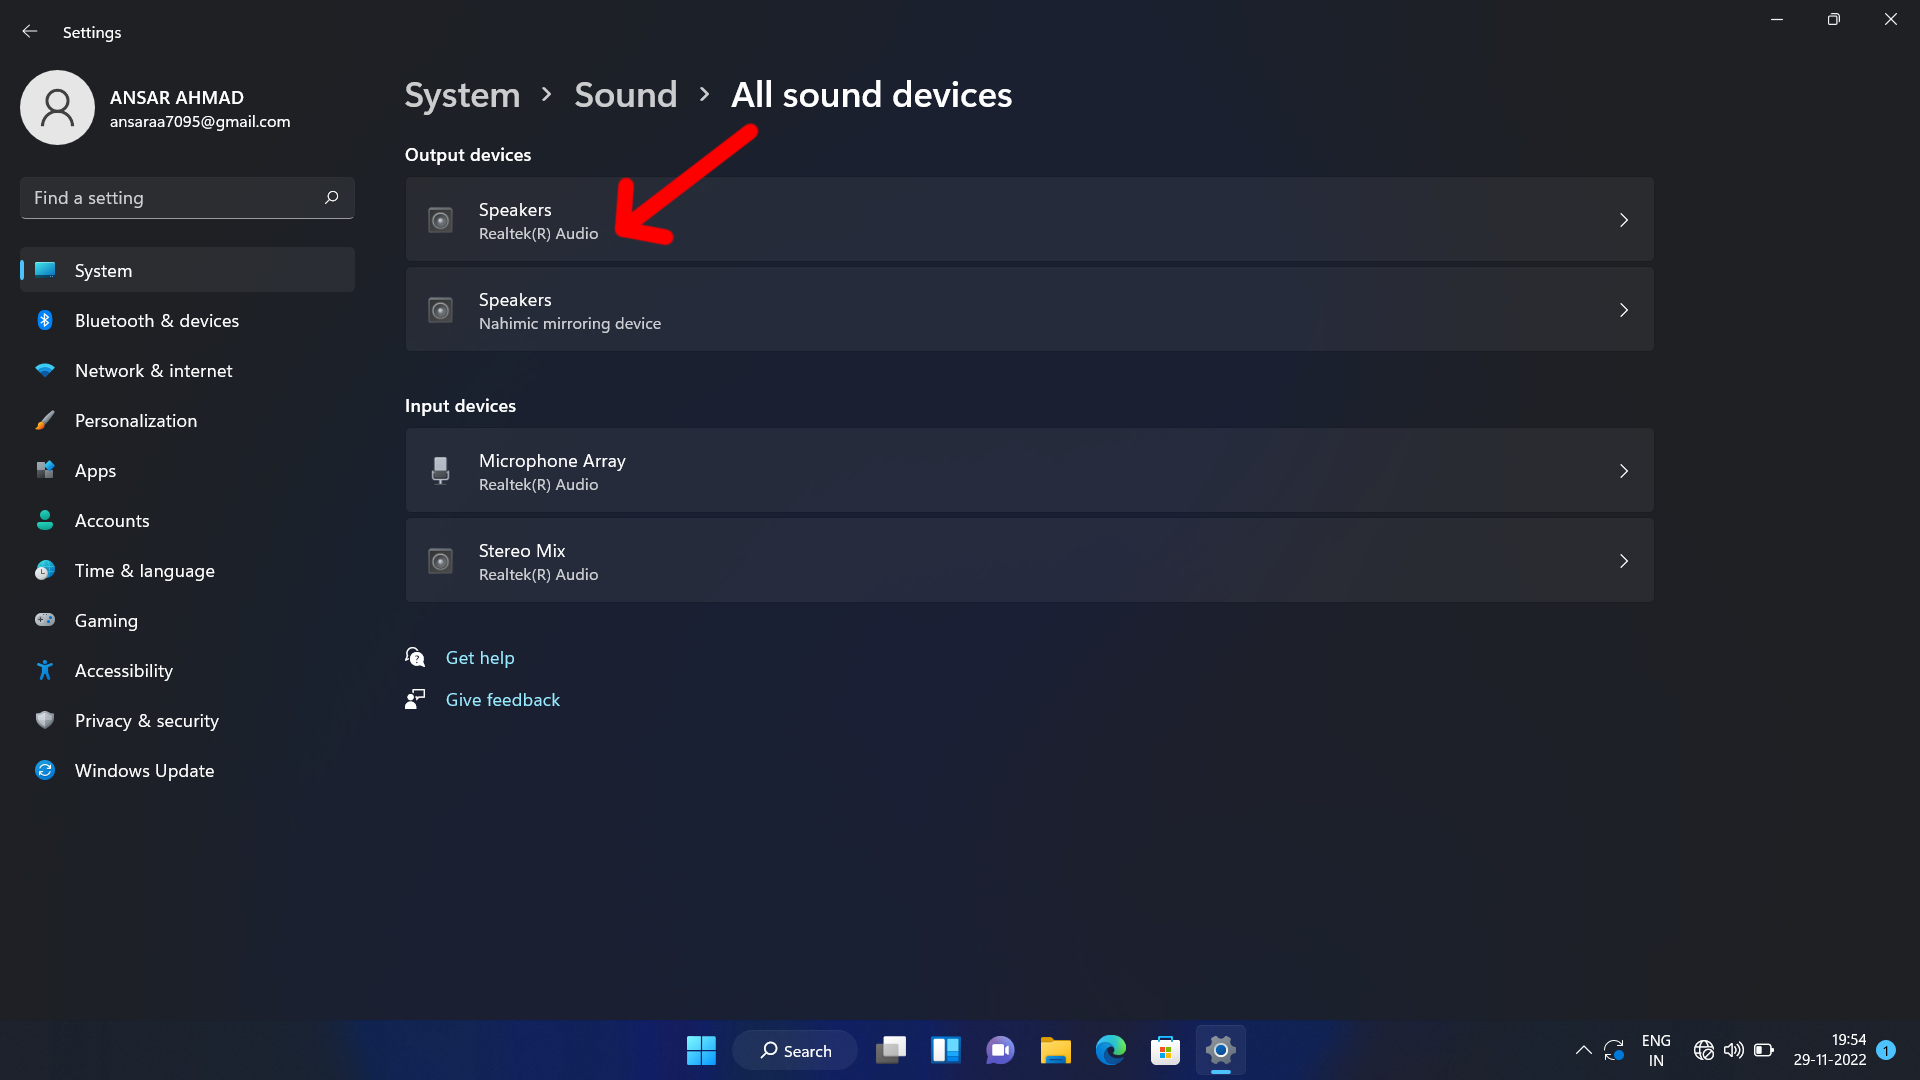Open network icon in system tray
Image resolution: width=1920 pixels, height=1080 pixels.
coord(1704,1050)
